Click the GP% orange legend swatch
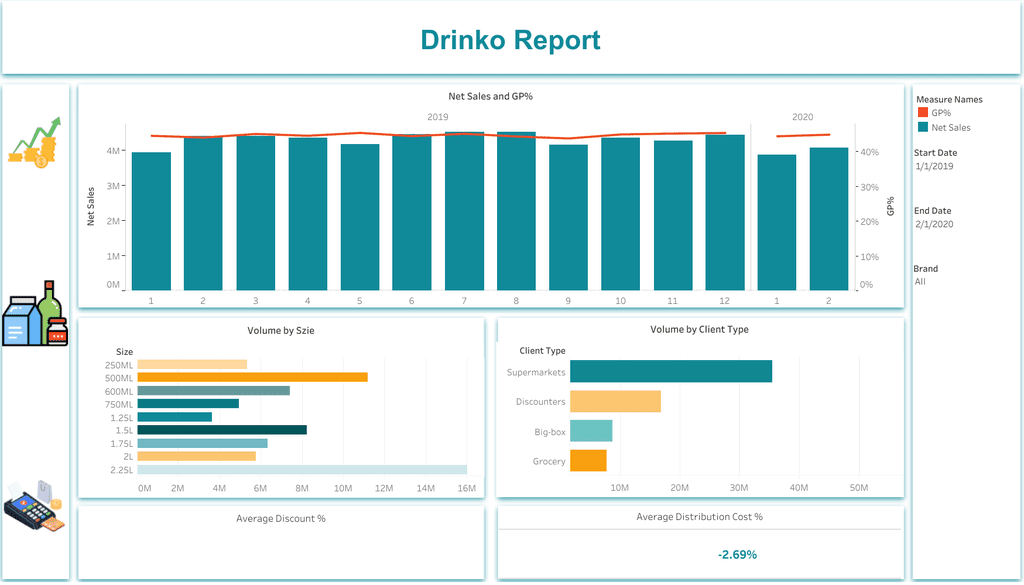 click(x=921, y=113)
